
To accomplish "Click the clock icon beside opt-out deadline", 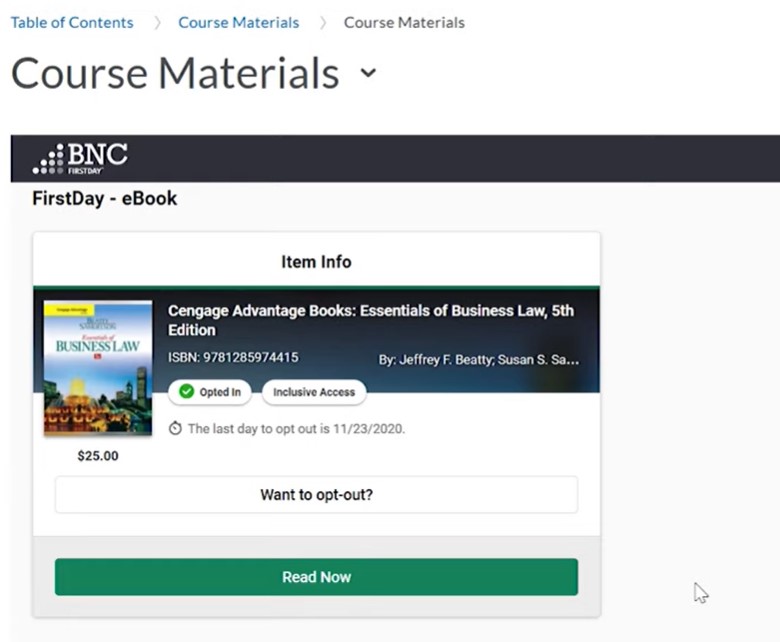I will (x=176, y=429).
